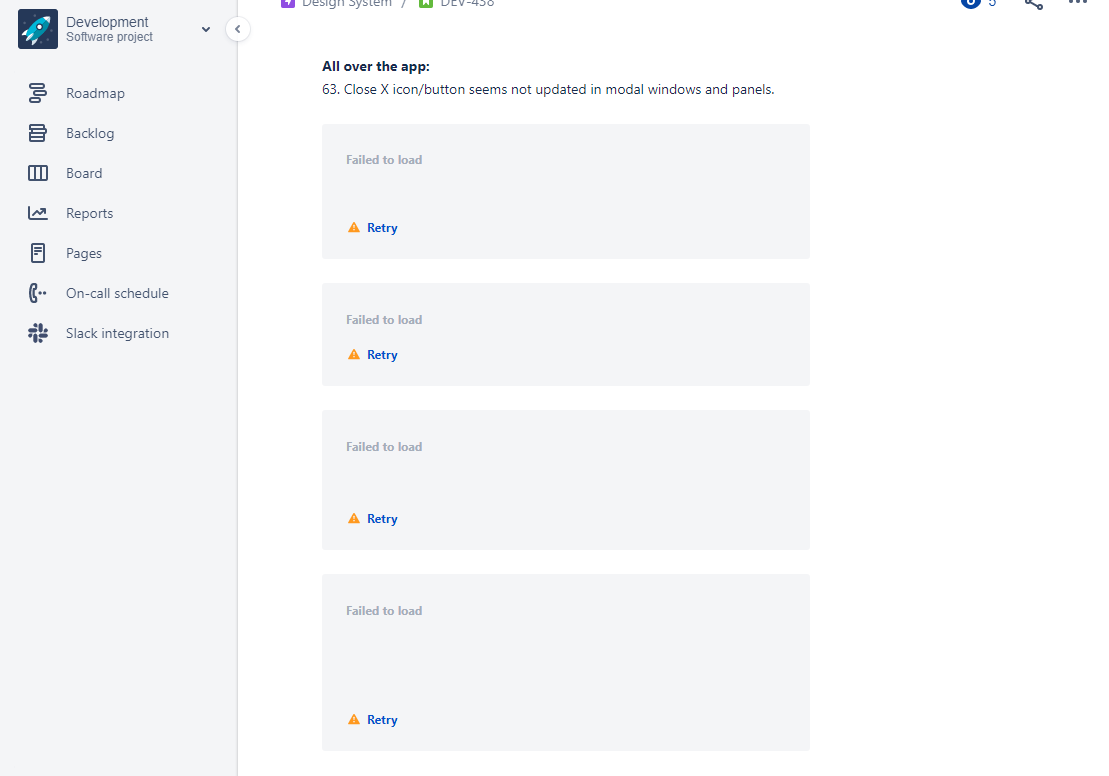
Task: Click the Close X icon description line to edit it
Action: [x=548, y=90]
